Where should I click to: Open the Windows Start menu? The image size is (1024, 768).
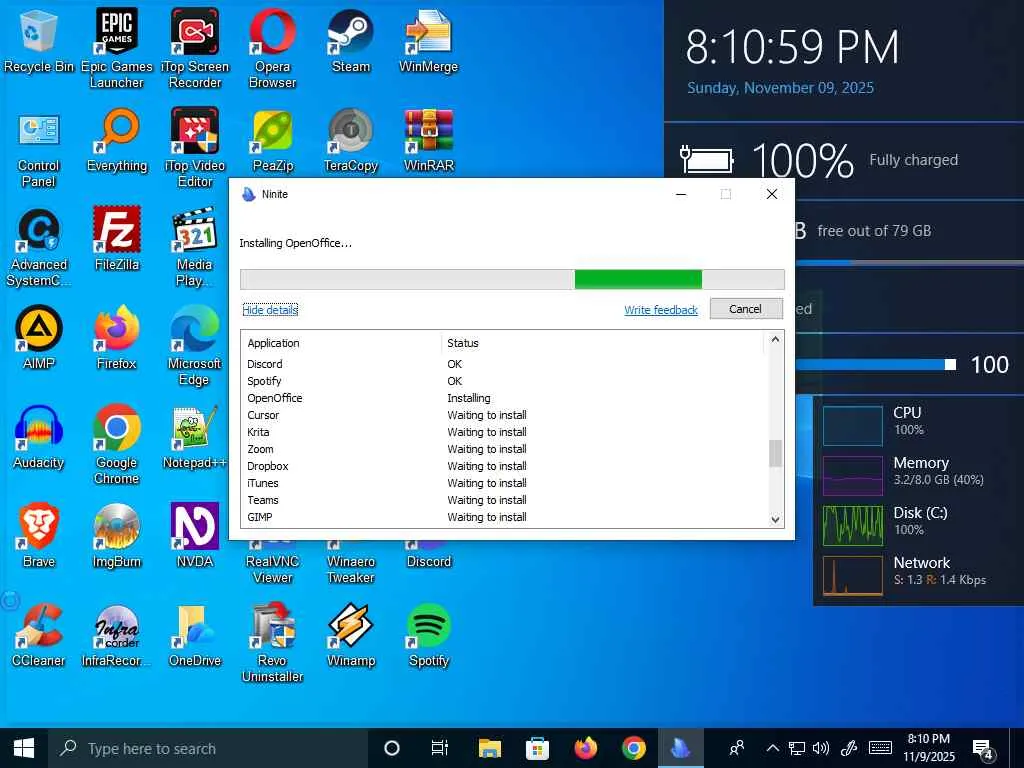tap(24, 748)
